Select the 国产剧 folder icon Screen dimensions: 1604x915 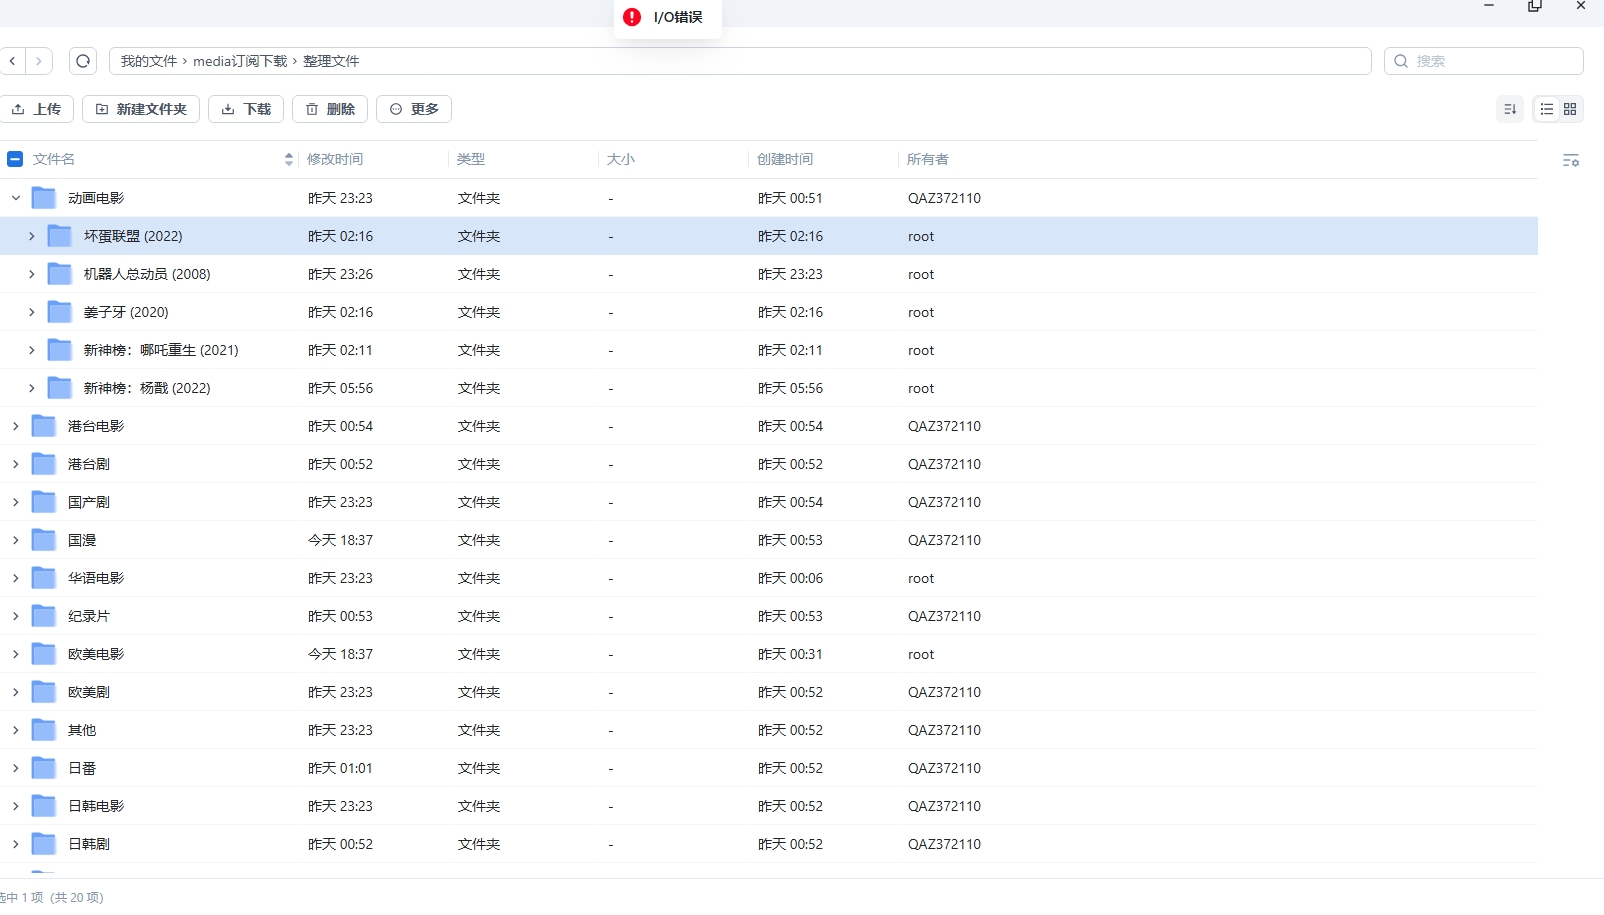[44, 502]
